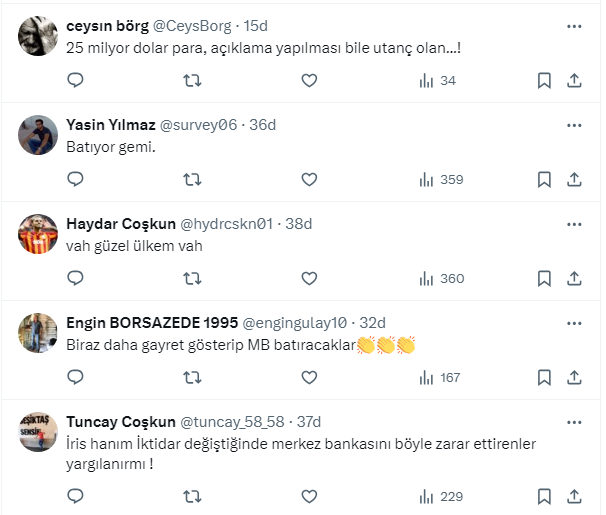Bookmark Engin BORSAZEDE 1995's tweet

tap(544, 378)
